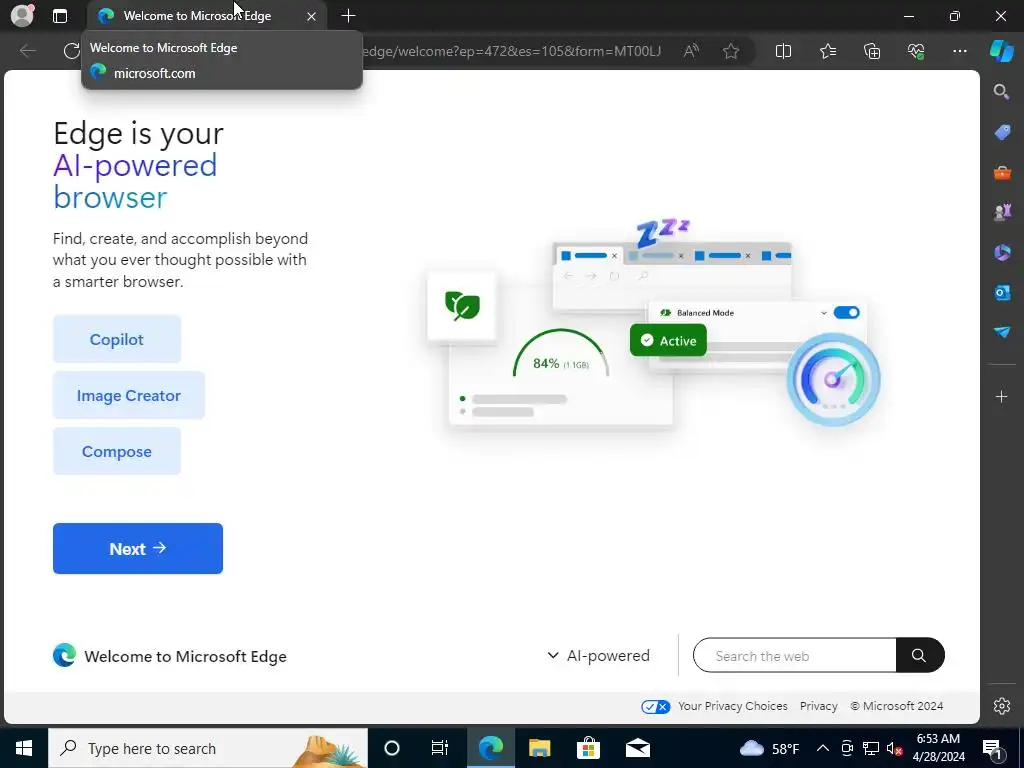Open Browser essentials heart icon
Screen dimensions: 1024x768
916,51
